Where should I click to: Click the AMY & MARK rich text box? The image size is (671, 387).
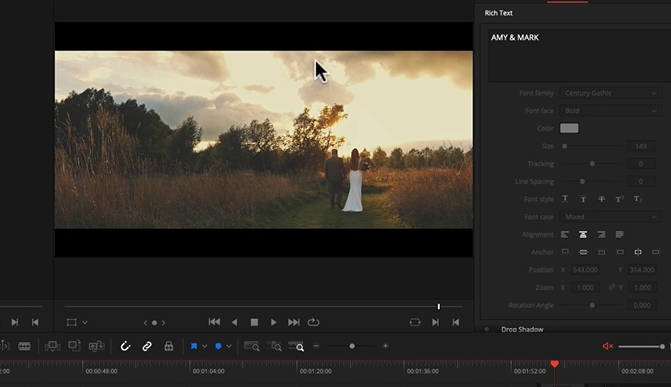[580, 55]
